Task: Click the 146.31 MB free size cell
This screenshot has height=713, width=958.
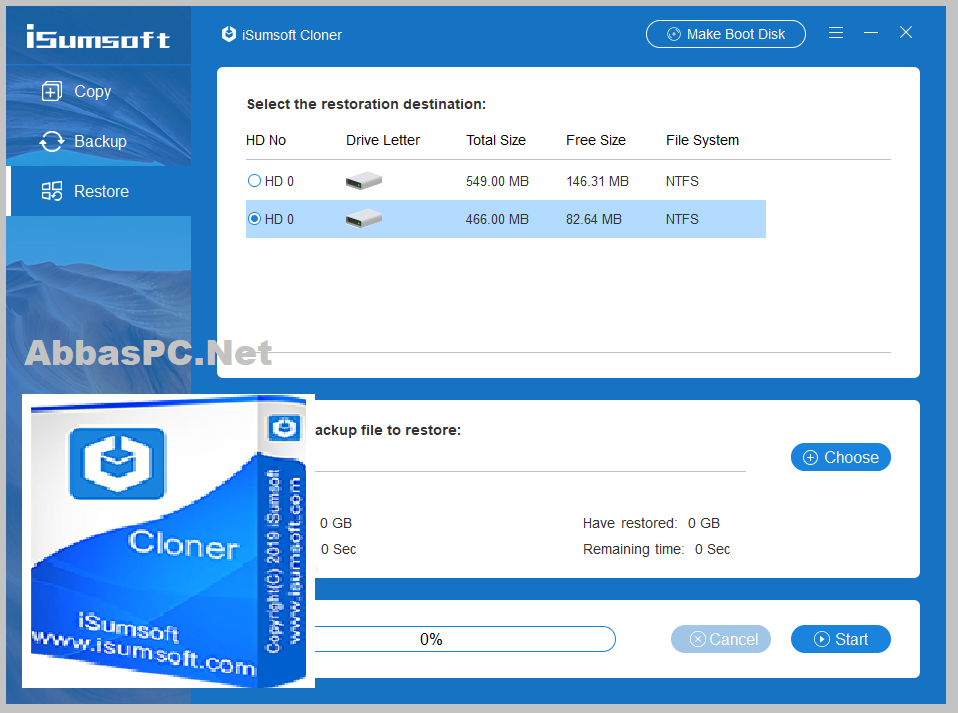Action: click(597, 181)
